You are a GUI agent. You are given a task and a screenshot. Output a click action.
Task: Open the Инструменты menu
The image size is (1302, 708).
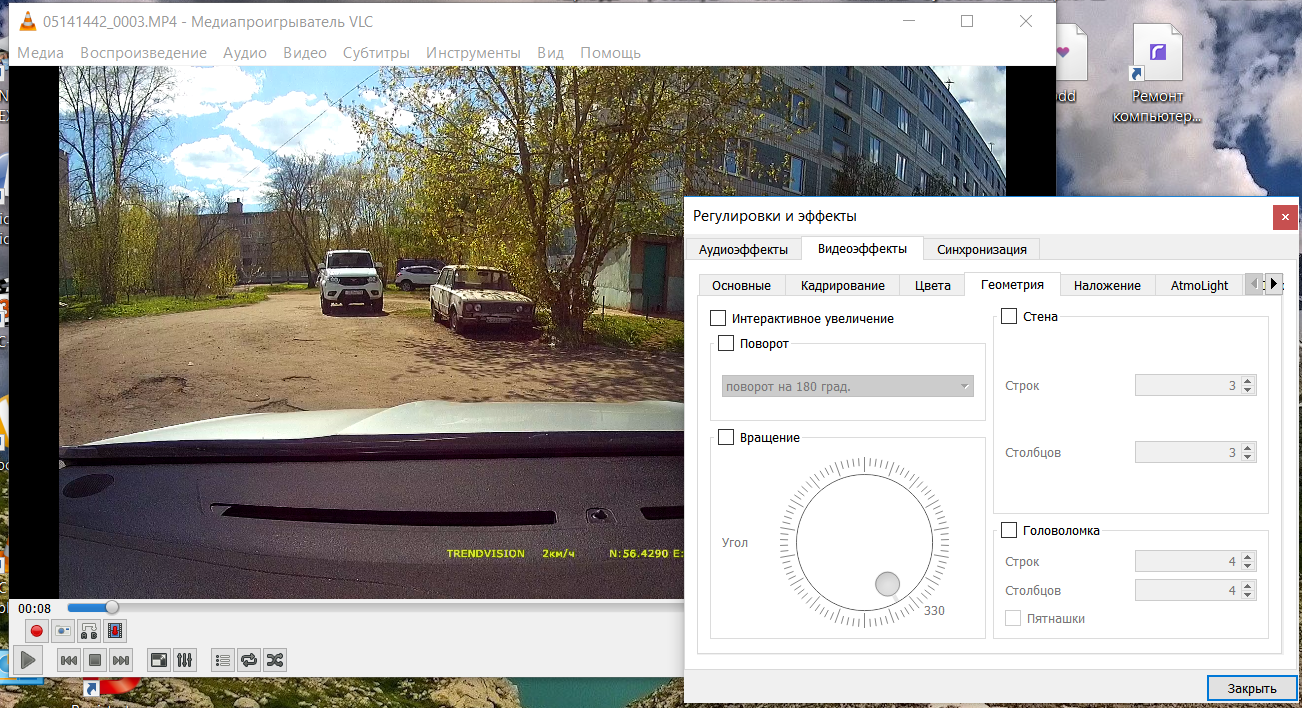click(x=473, y=53)
